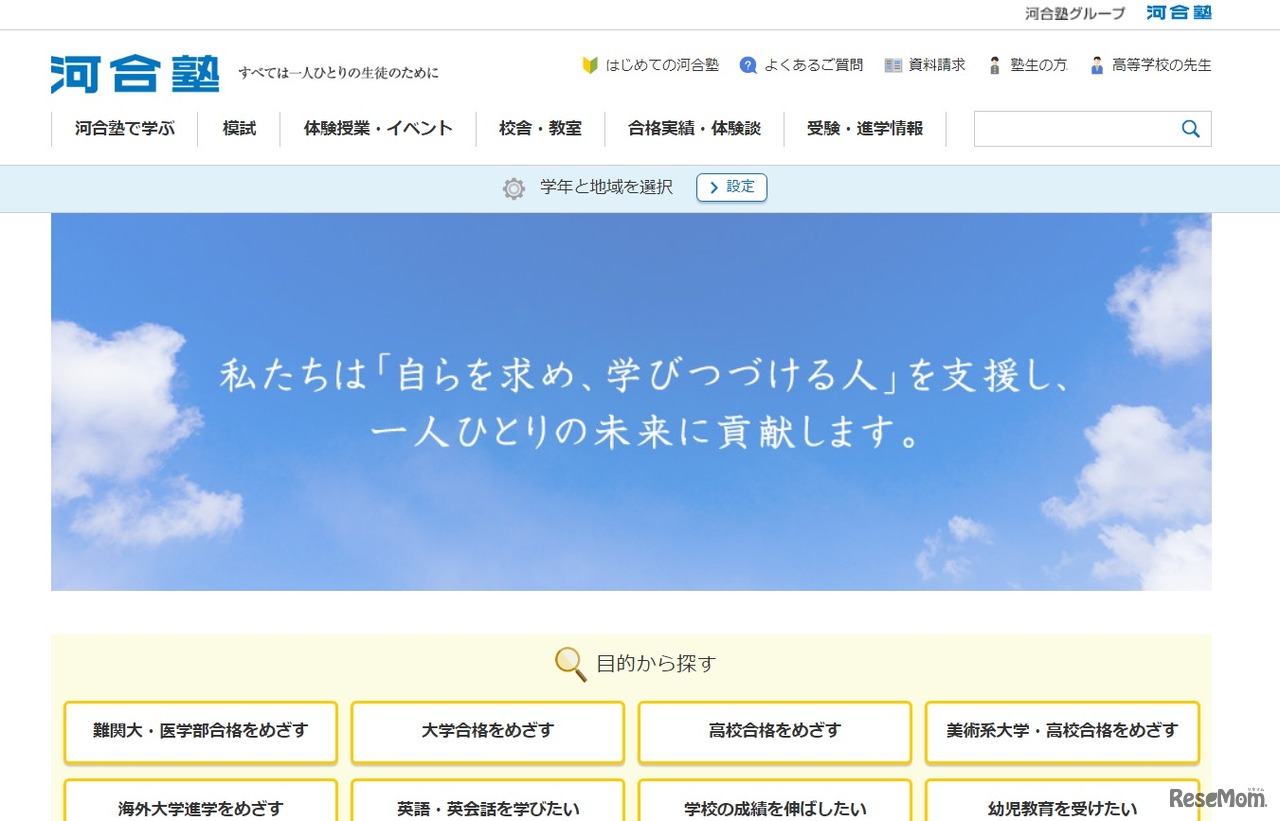
Task: Click the gear icon beside 学年と地域を選択
Action: pos(513,188)
